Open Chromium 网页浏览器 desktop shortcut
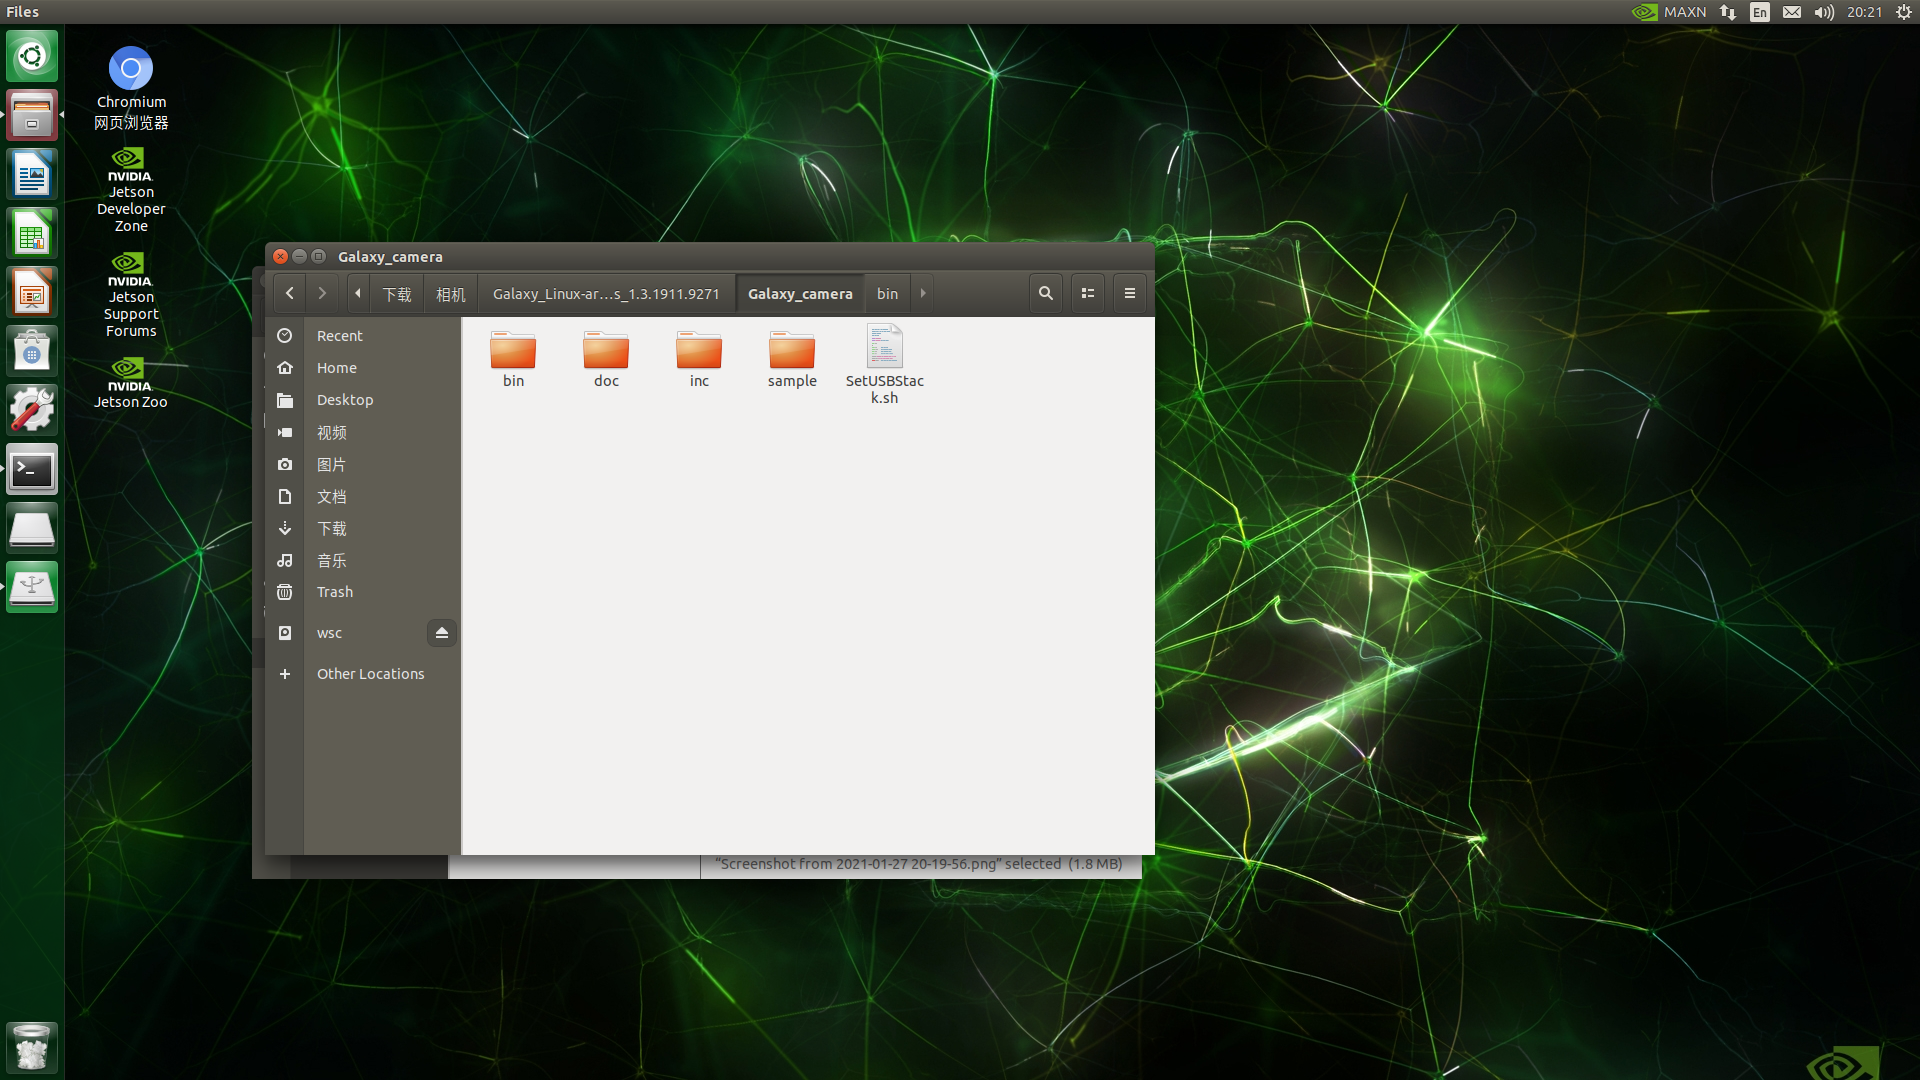This screenshot has height=1080, width=1920. [131, 88]
